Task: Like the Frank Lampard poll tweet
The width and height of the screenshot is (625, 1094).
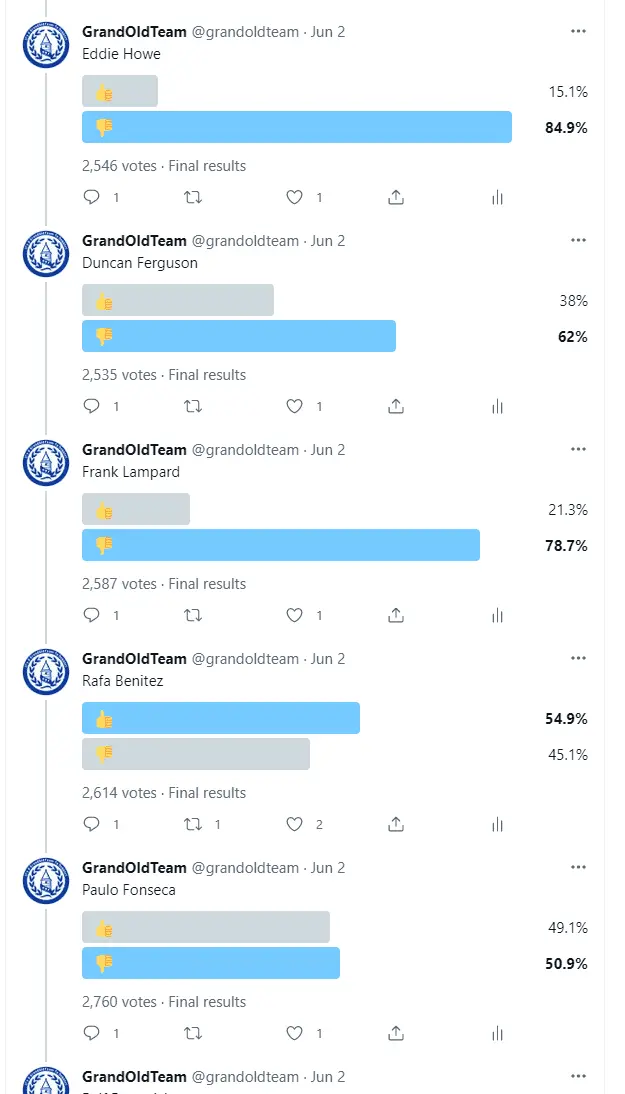Action: coord(294,616)
